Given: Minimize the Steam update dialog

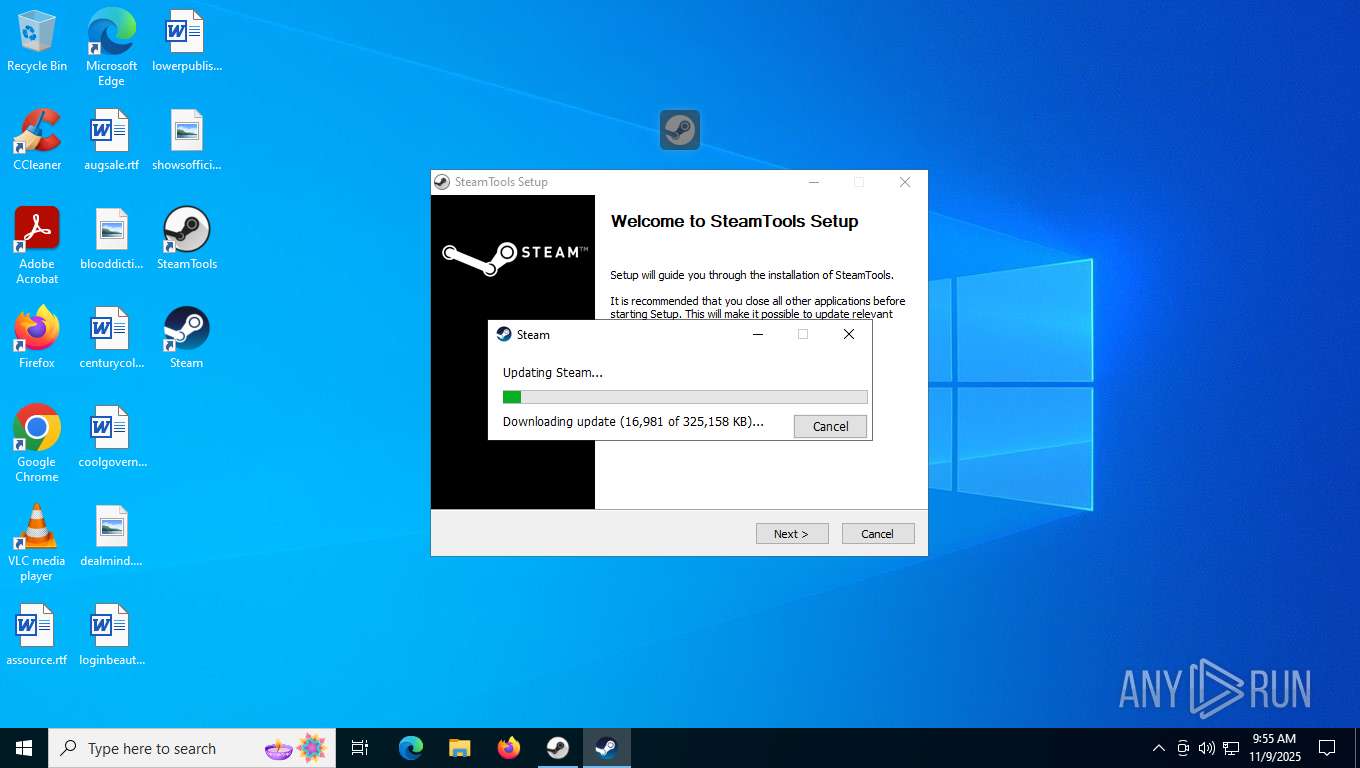Looking at the screenshot, I should [758, 335].
